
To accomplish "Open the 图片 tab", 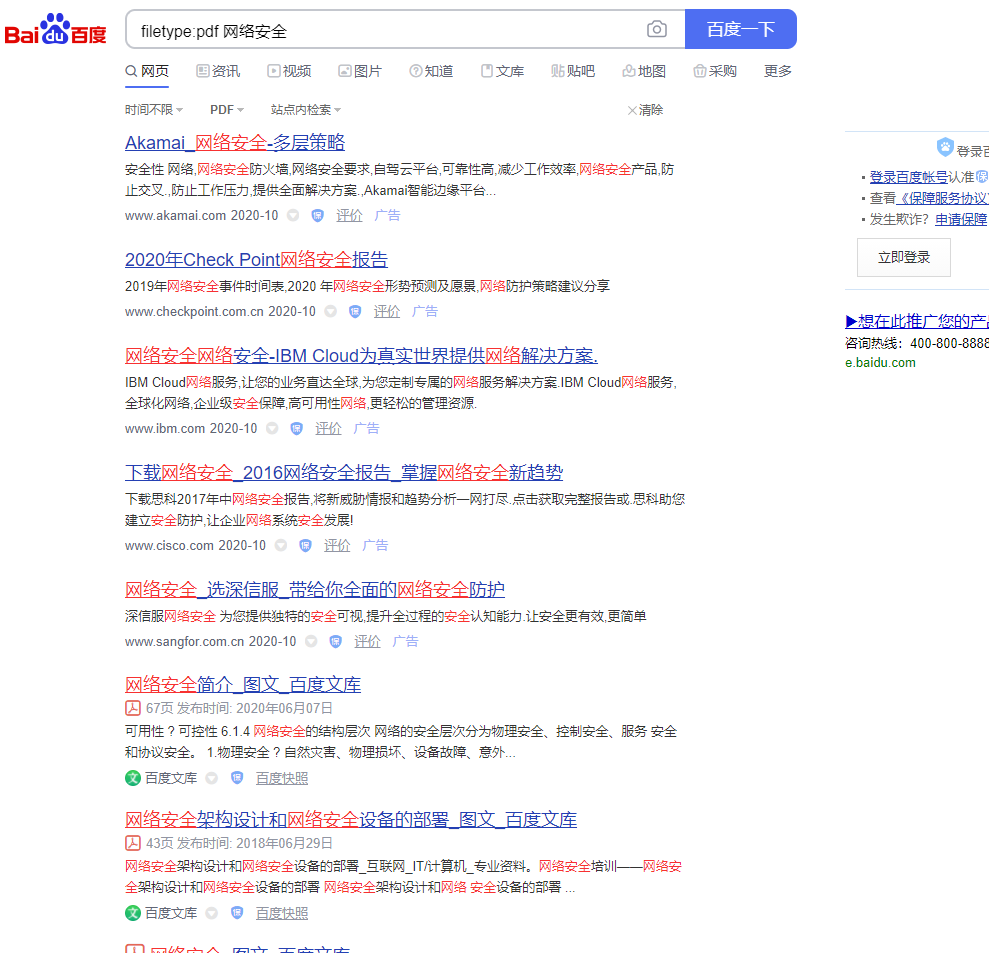I will (x=360, y=71).
